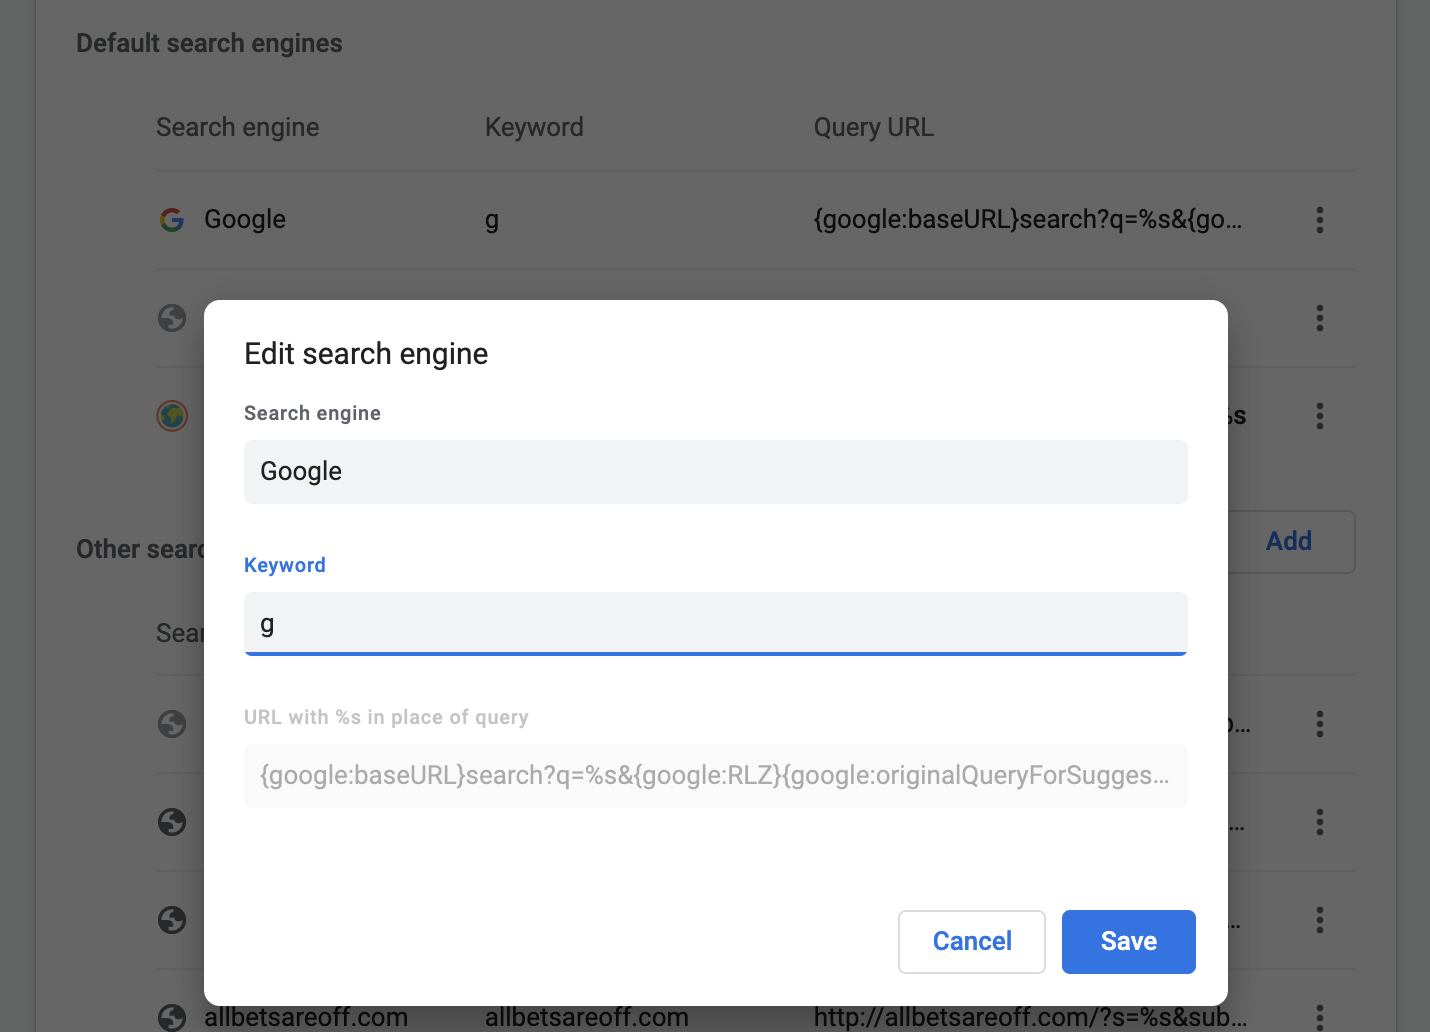Image resolution: width=1430 pixels, height=1032 pixels.
Task: Click the Google logo icon in the list
Action: (172, 220)
